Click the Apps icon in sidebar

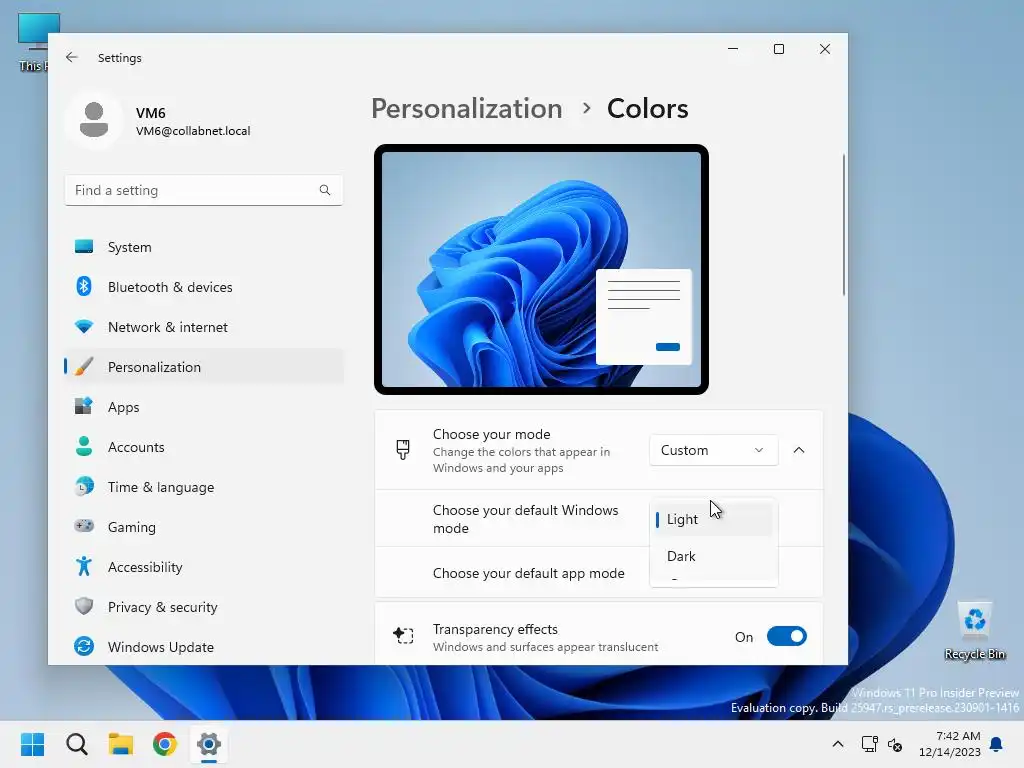coord(84,406)
